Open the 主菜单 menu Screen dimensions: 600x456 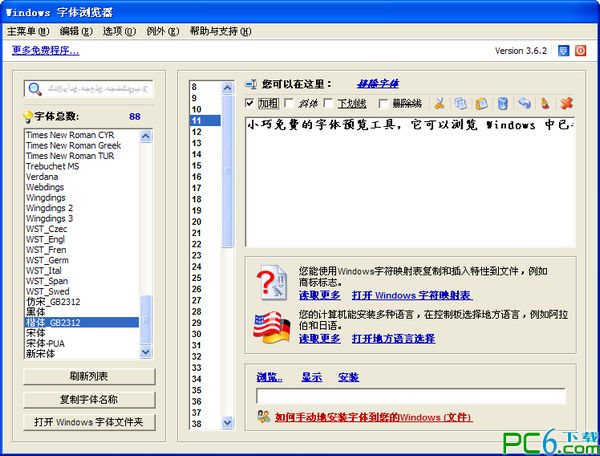tap(28, 31)
